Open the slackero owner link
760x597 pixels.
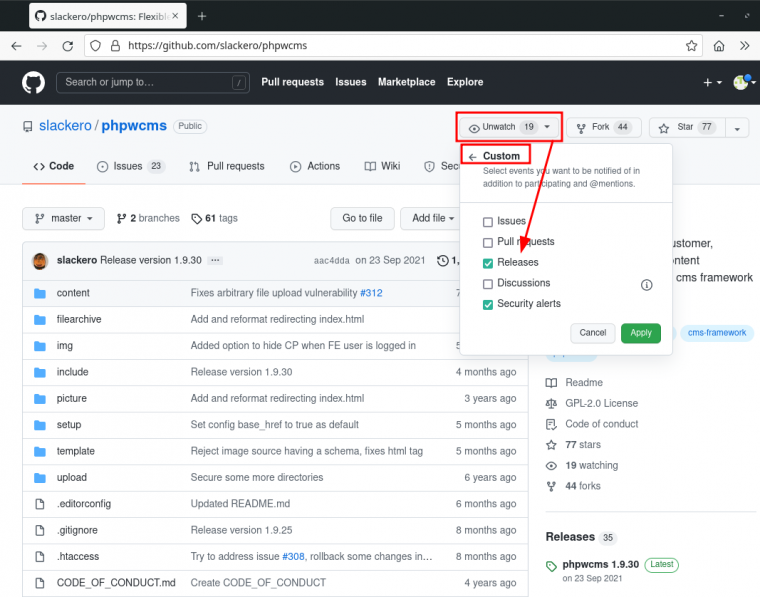pos(65,126)
